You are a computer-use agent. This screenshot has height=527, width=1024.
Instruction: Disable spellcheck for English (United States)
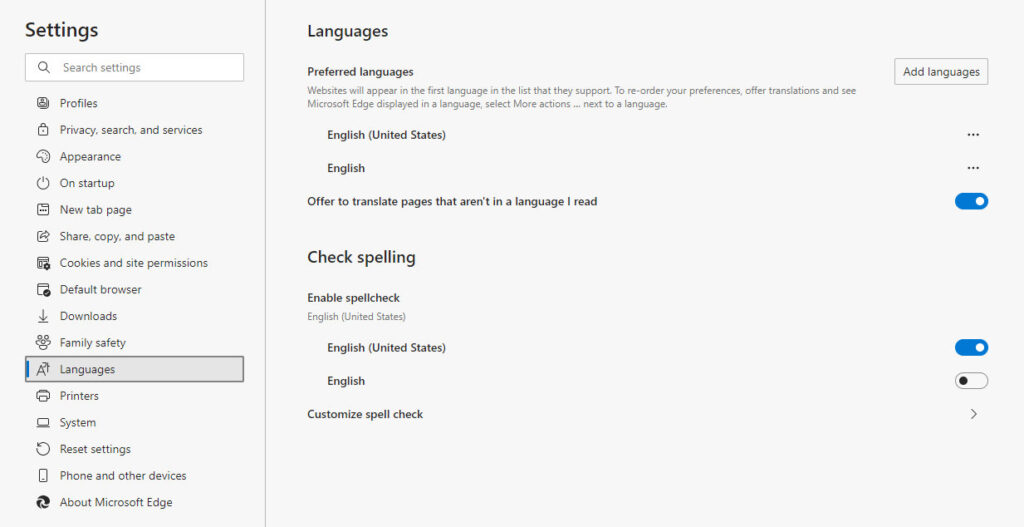click(971, 347)
